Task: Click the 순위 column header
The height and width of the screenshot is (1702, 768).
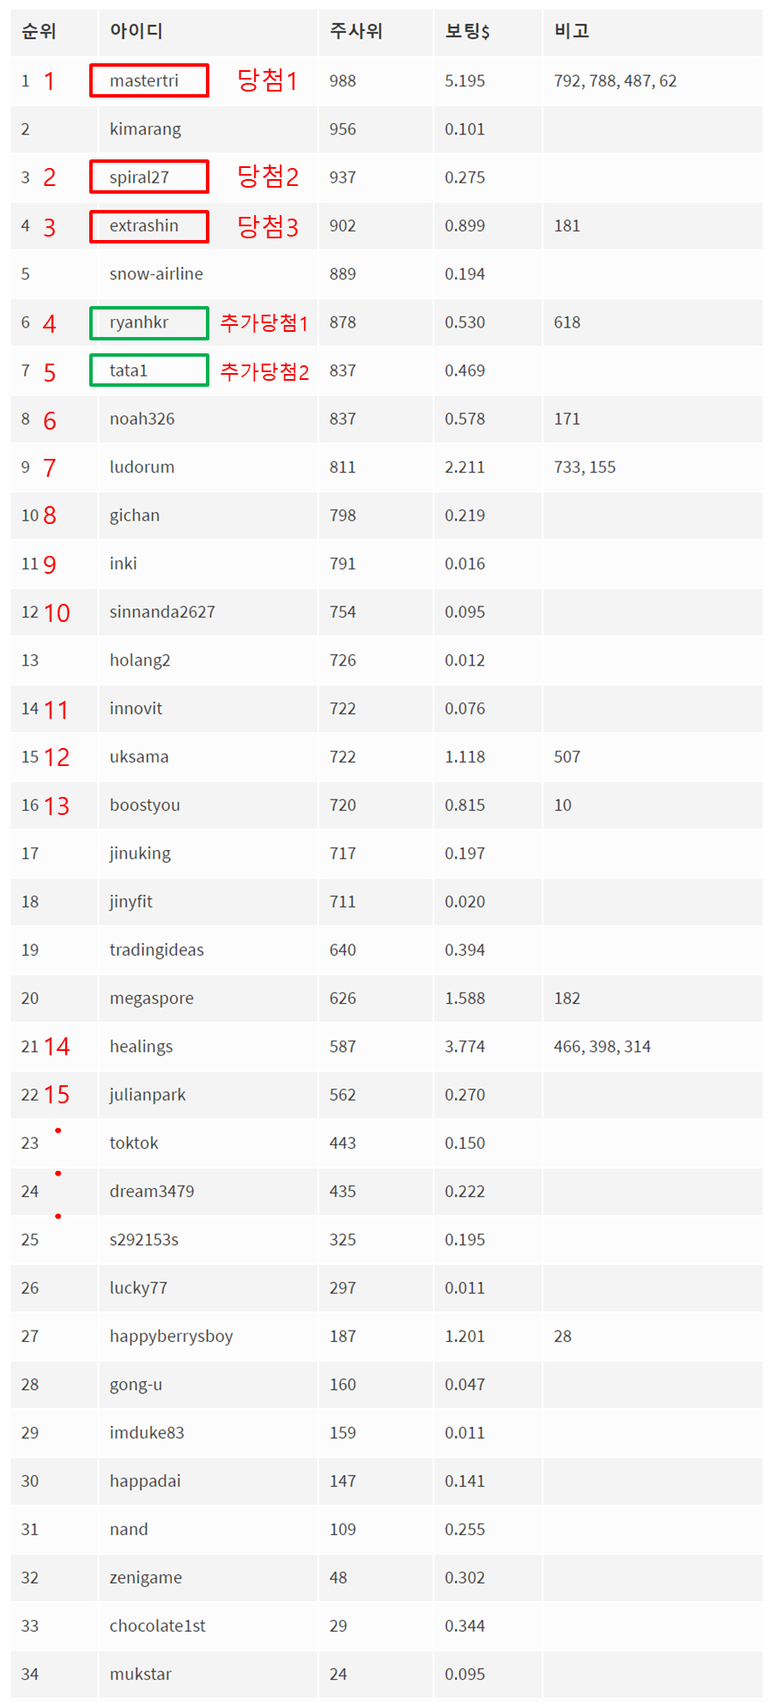Action: pyautogui.click(x=39, y=32)
